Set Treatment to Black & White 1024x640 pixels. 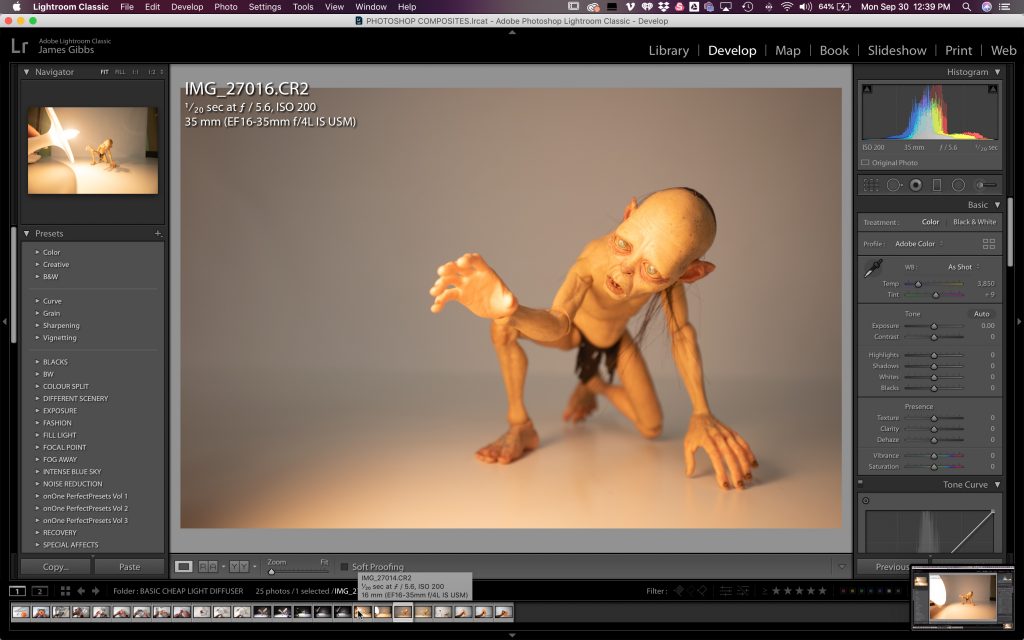click(x=974, y=222)
